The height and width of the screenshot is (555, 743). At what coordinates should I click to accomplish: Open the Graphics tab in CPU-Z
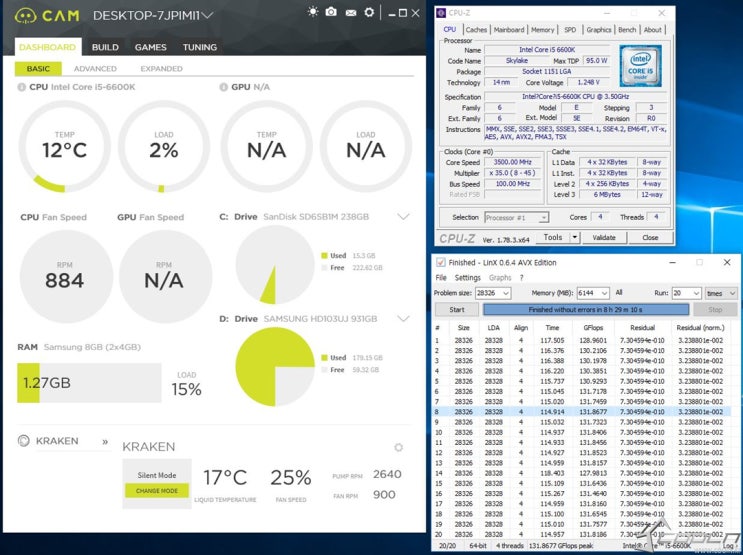(599, 29)
